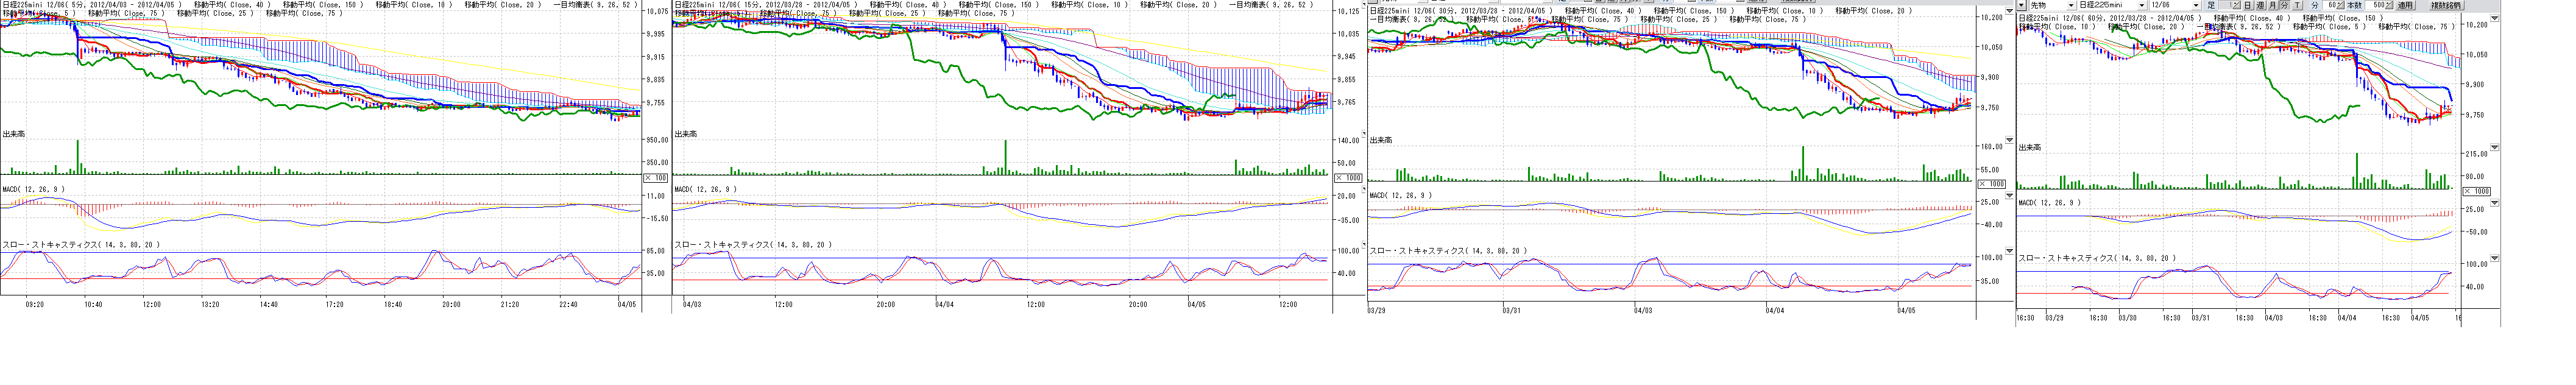Click the 04/05 date marker on 15-minute chart
Viewport: 2576px width, 385px height.
click(x=1196, y=304)
